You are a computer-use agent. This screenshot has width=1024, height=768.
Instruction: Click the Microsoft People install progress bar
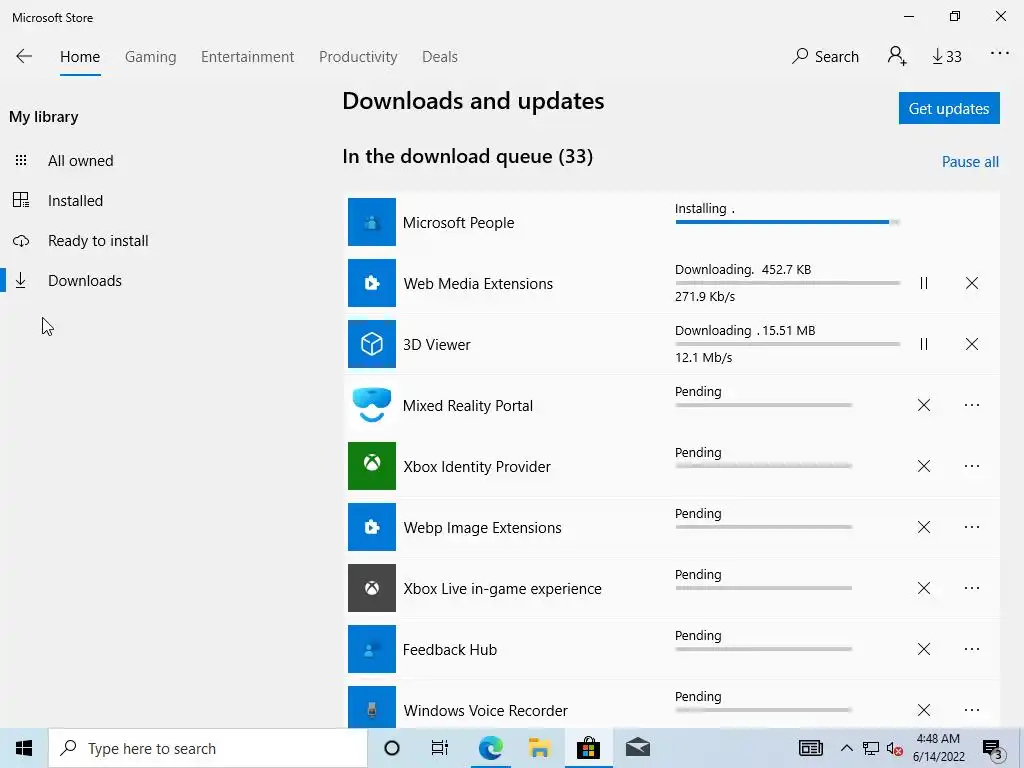point(787,222)
